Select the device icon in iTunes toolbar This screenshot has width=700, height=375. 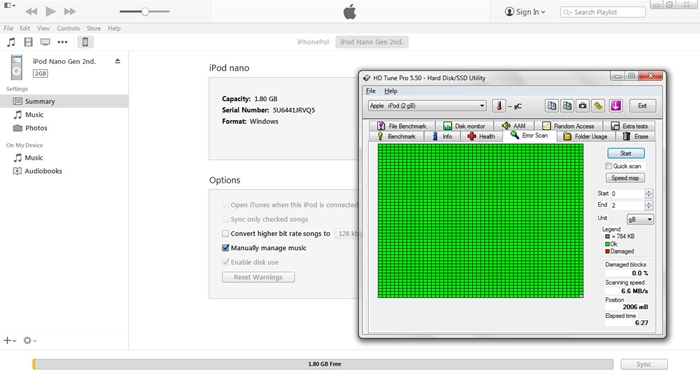pyautogui.click(x=85, y=42)
